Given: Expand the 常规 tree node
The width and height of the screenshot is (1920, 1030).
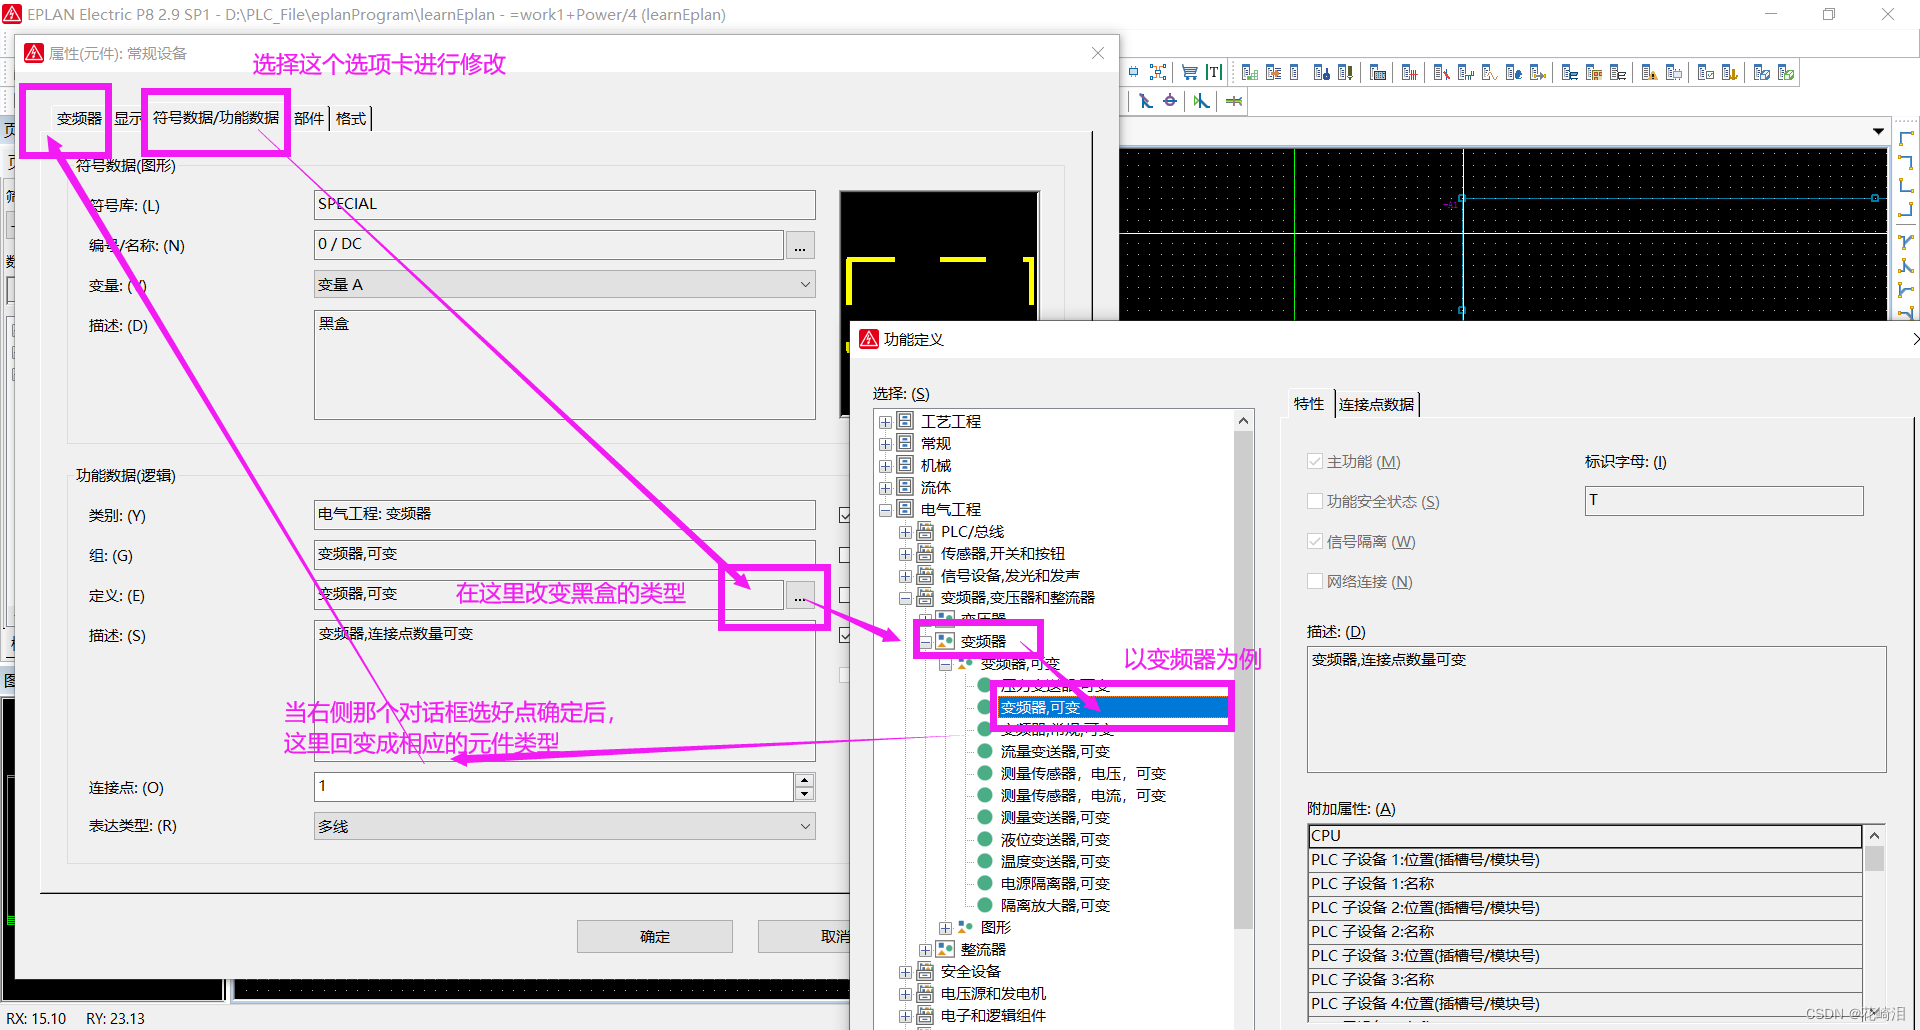Looking at the screenshot, I should click(x=885, y=444).
